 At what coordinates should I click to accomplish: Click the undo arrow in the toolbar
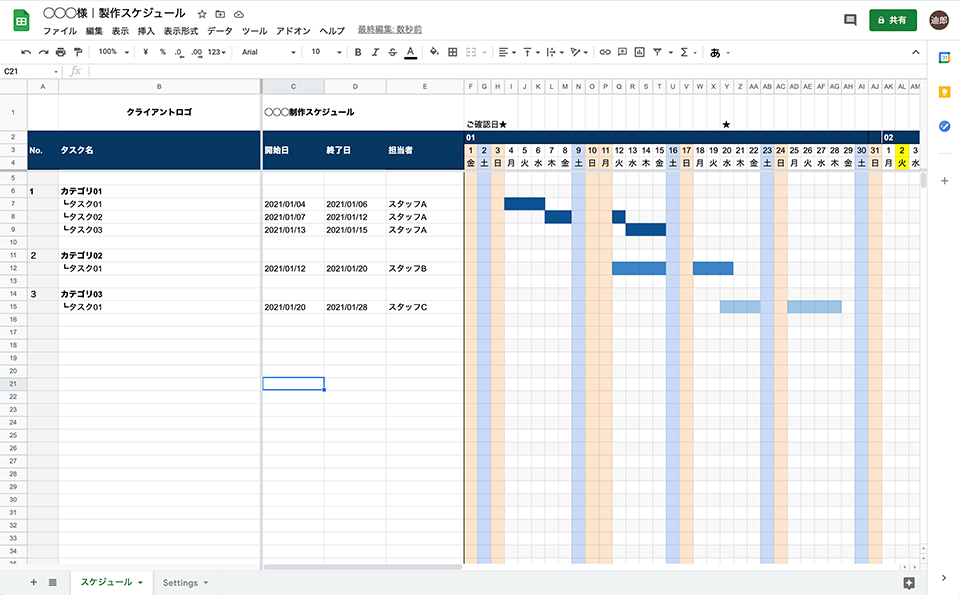pyautogui.click(x=26, y=52)
